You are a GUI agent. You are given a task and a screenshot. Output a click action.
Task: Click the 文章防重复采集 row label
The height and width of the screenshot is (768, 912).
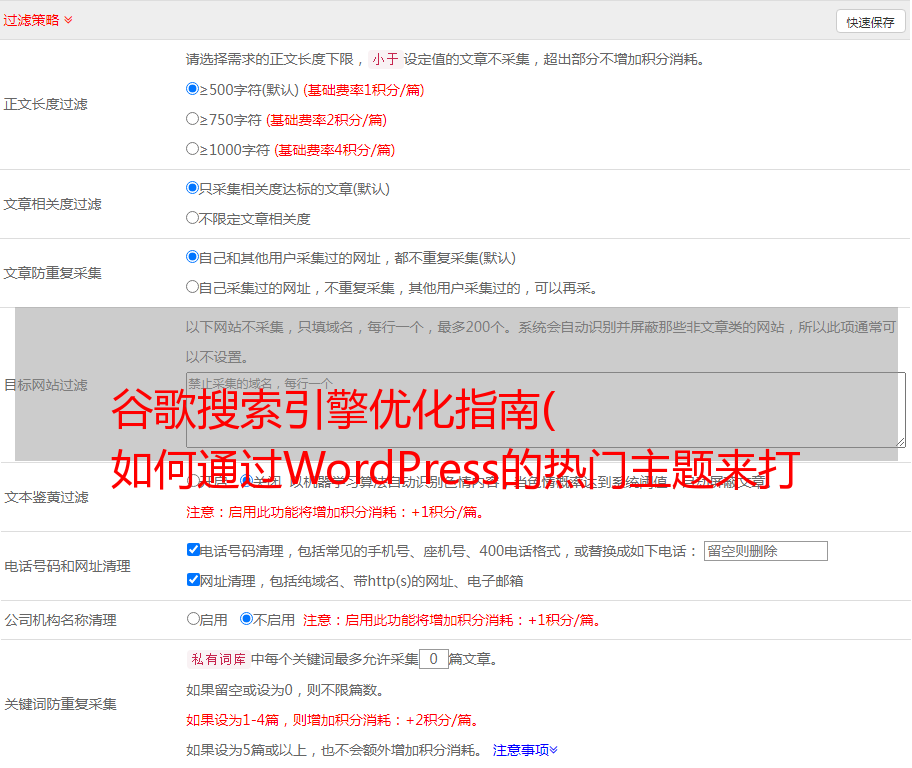click(x=52, y=273)
